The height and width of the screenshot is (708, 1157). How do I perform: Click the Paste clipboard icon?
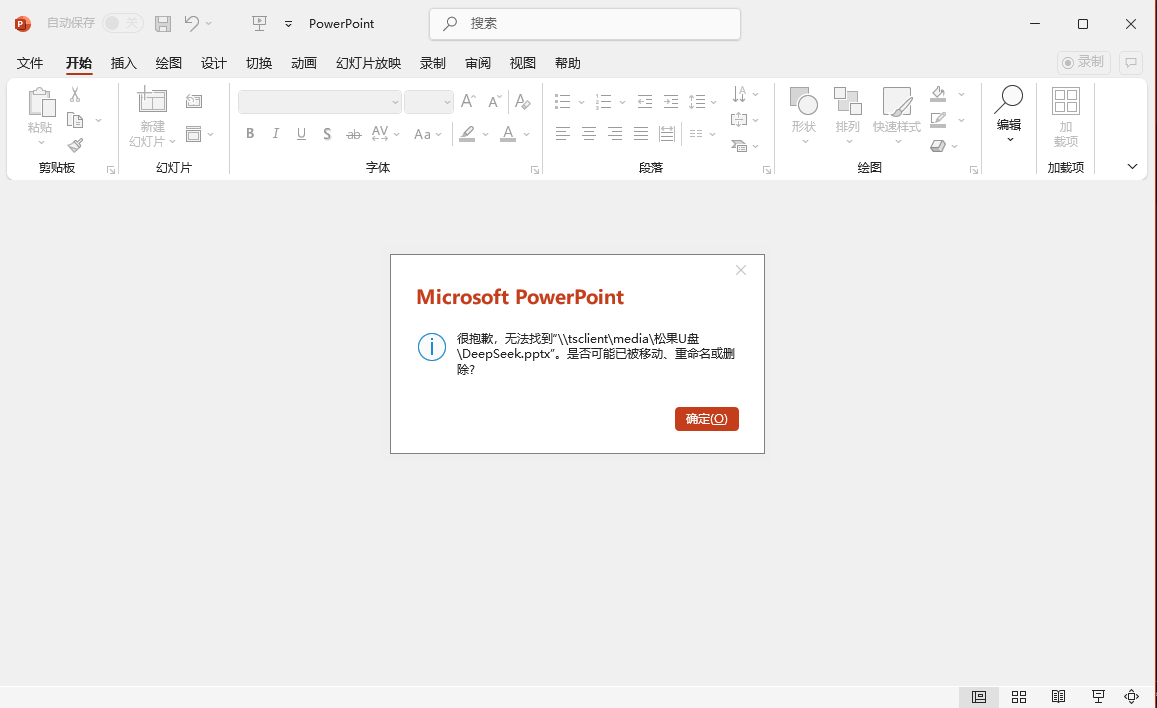click(41, 103)
